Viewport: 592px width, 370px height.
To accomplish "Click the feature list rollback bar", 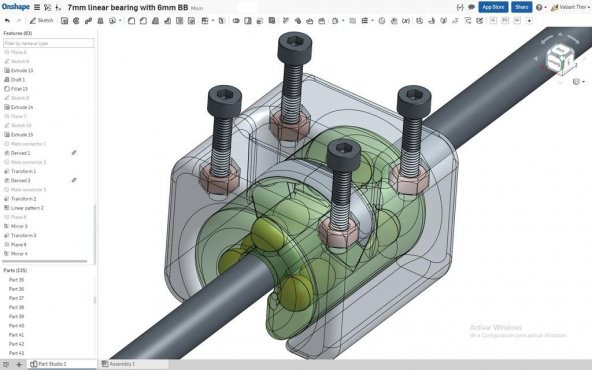I will pyautogui.click(x=45, y=261).
